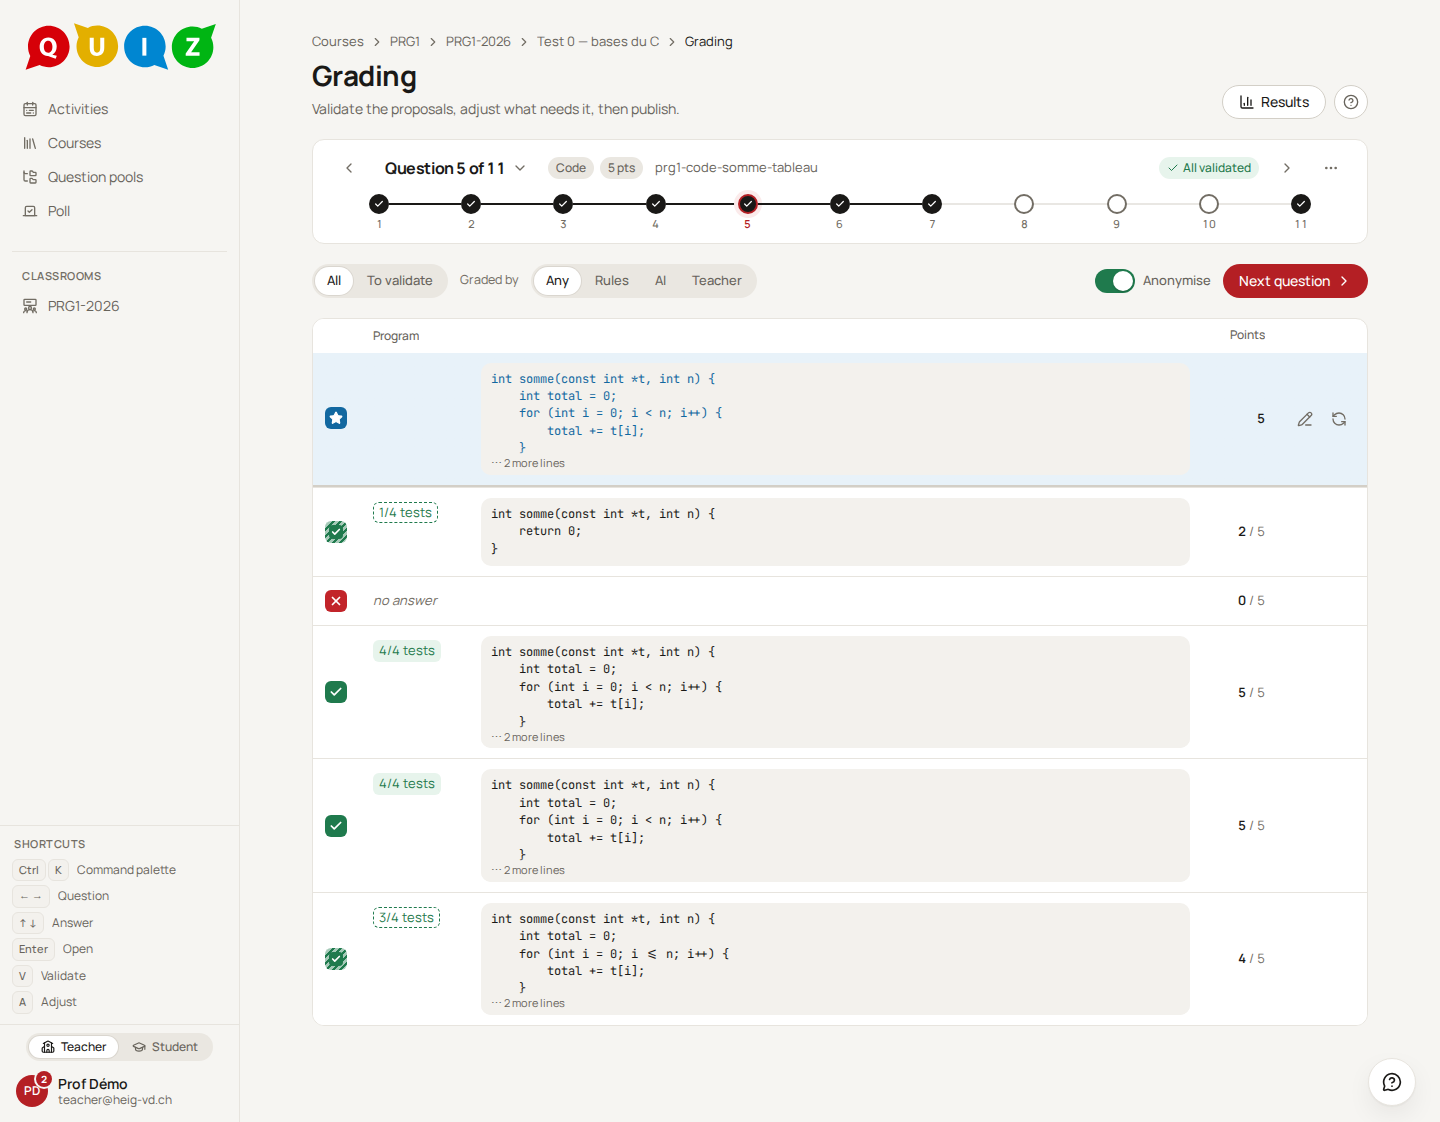Open the three-dots more options menu
The width and height of the screenshot is (1440, 1122).
[x=1331, y=168]
